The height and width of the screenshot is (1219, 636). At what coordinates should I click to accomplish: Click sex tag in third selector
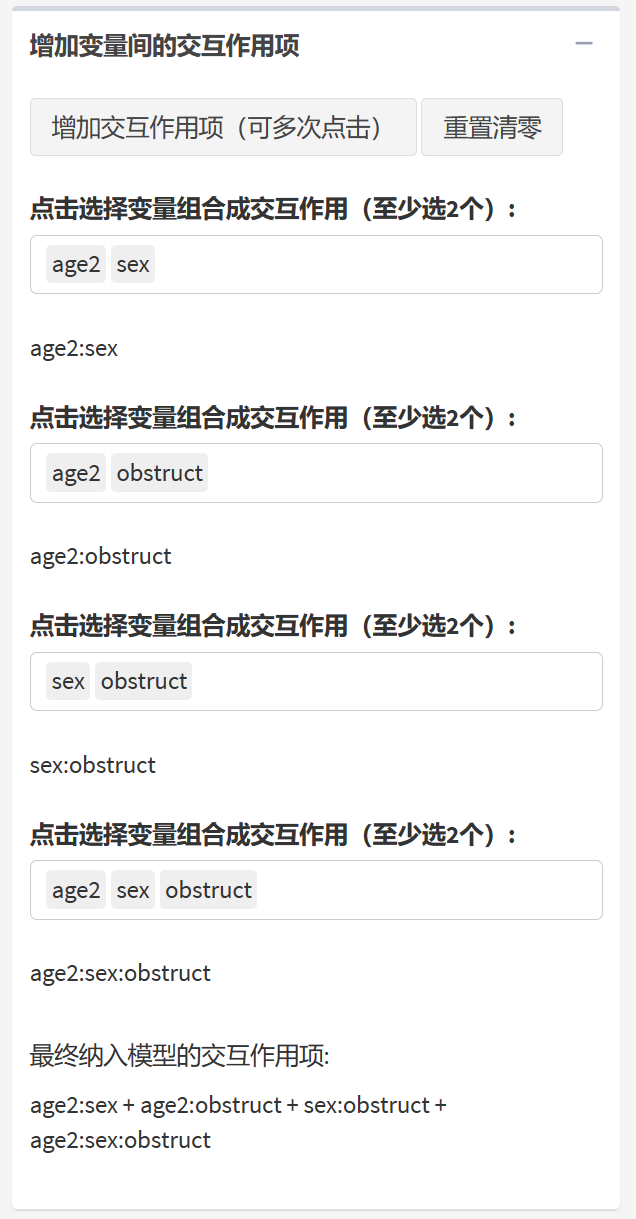click(x=68, y=681)
